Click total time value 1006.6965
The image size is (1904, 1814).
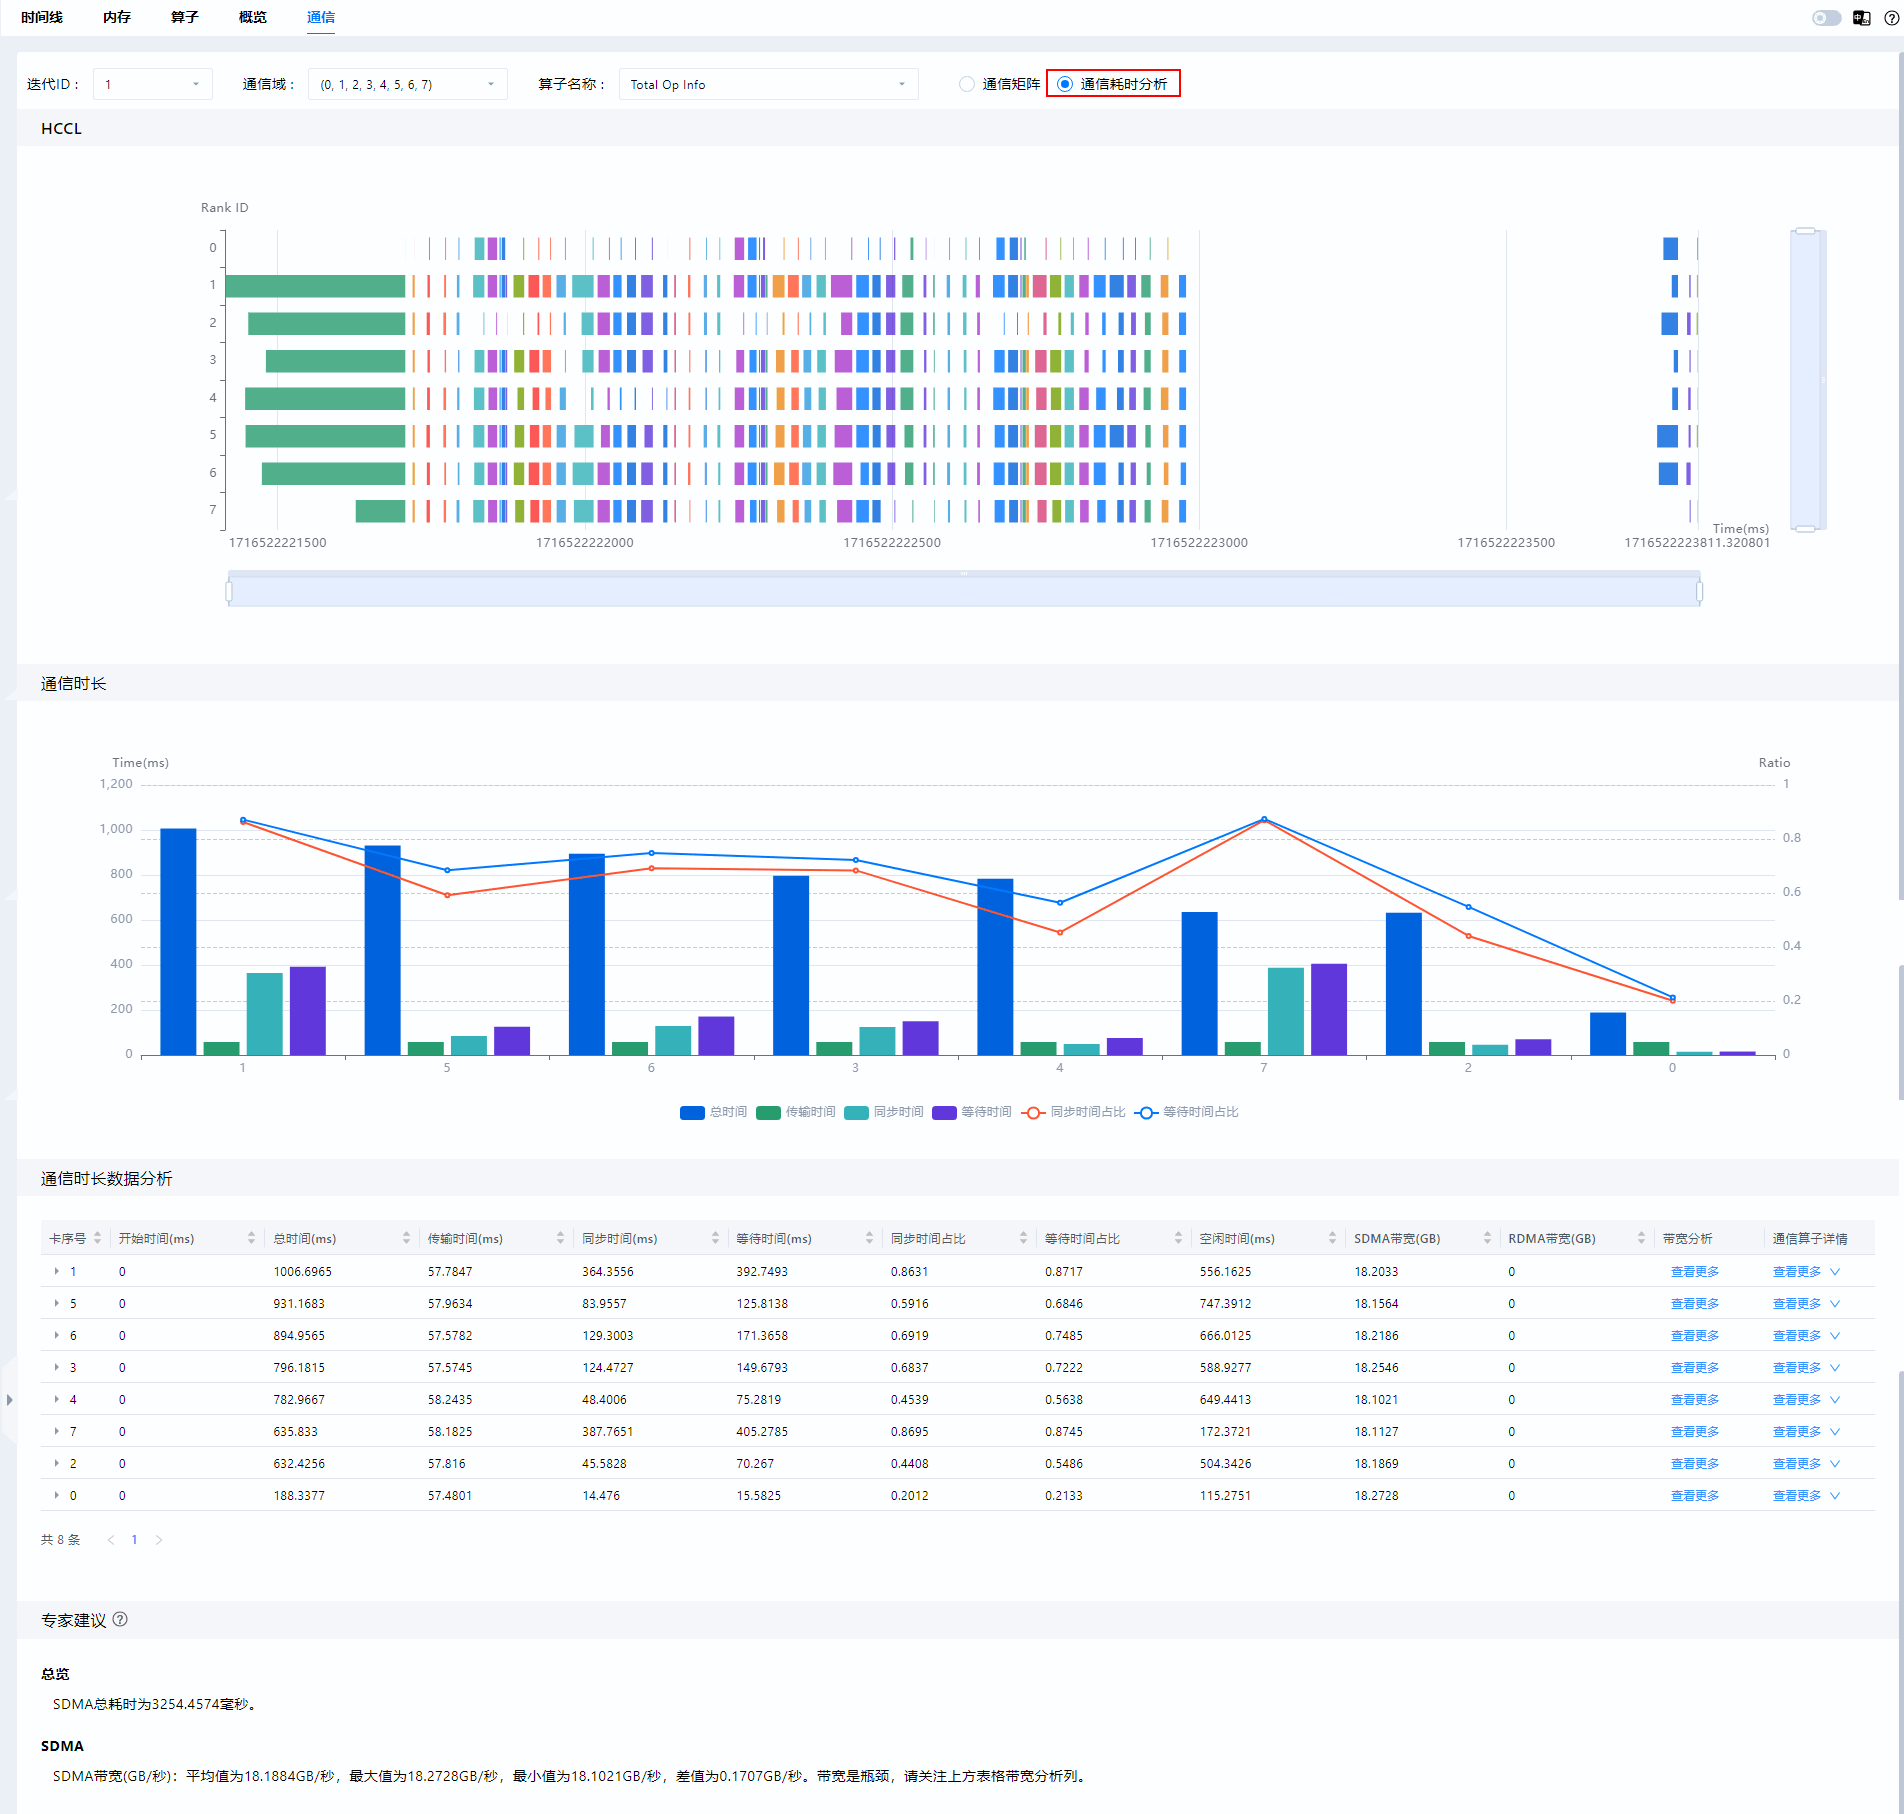point(303,1272)
